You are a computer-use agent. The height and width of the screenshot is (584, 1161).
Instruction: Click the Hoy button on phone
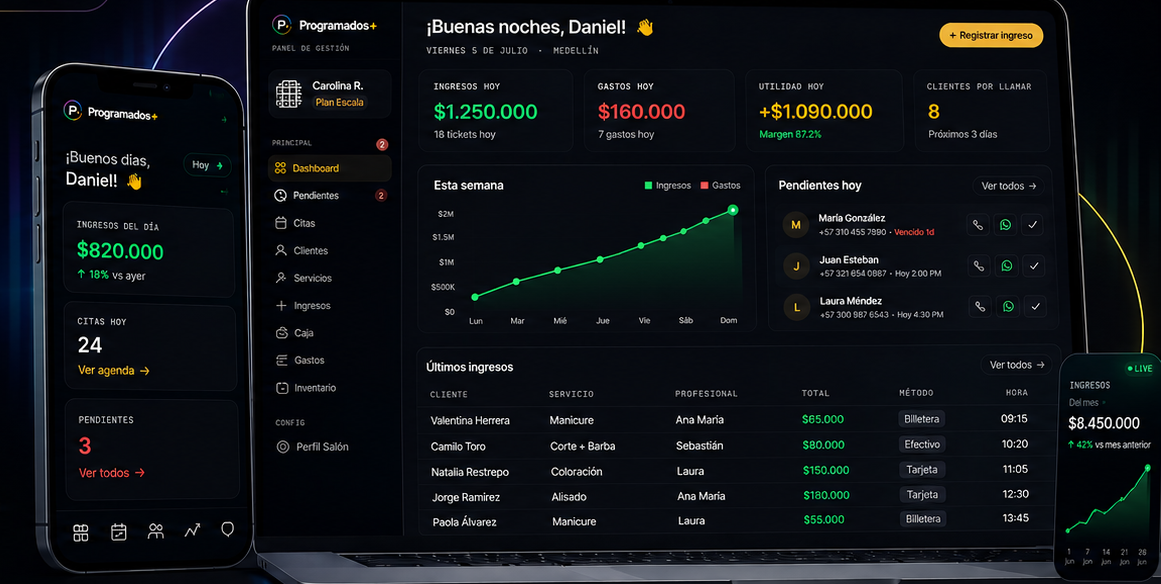coord(207,165)
